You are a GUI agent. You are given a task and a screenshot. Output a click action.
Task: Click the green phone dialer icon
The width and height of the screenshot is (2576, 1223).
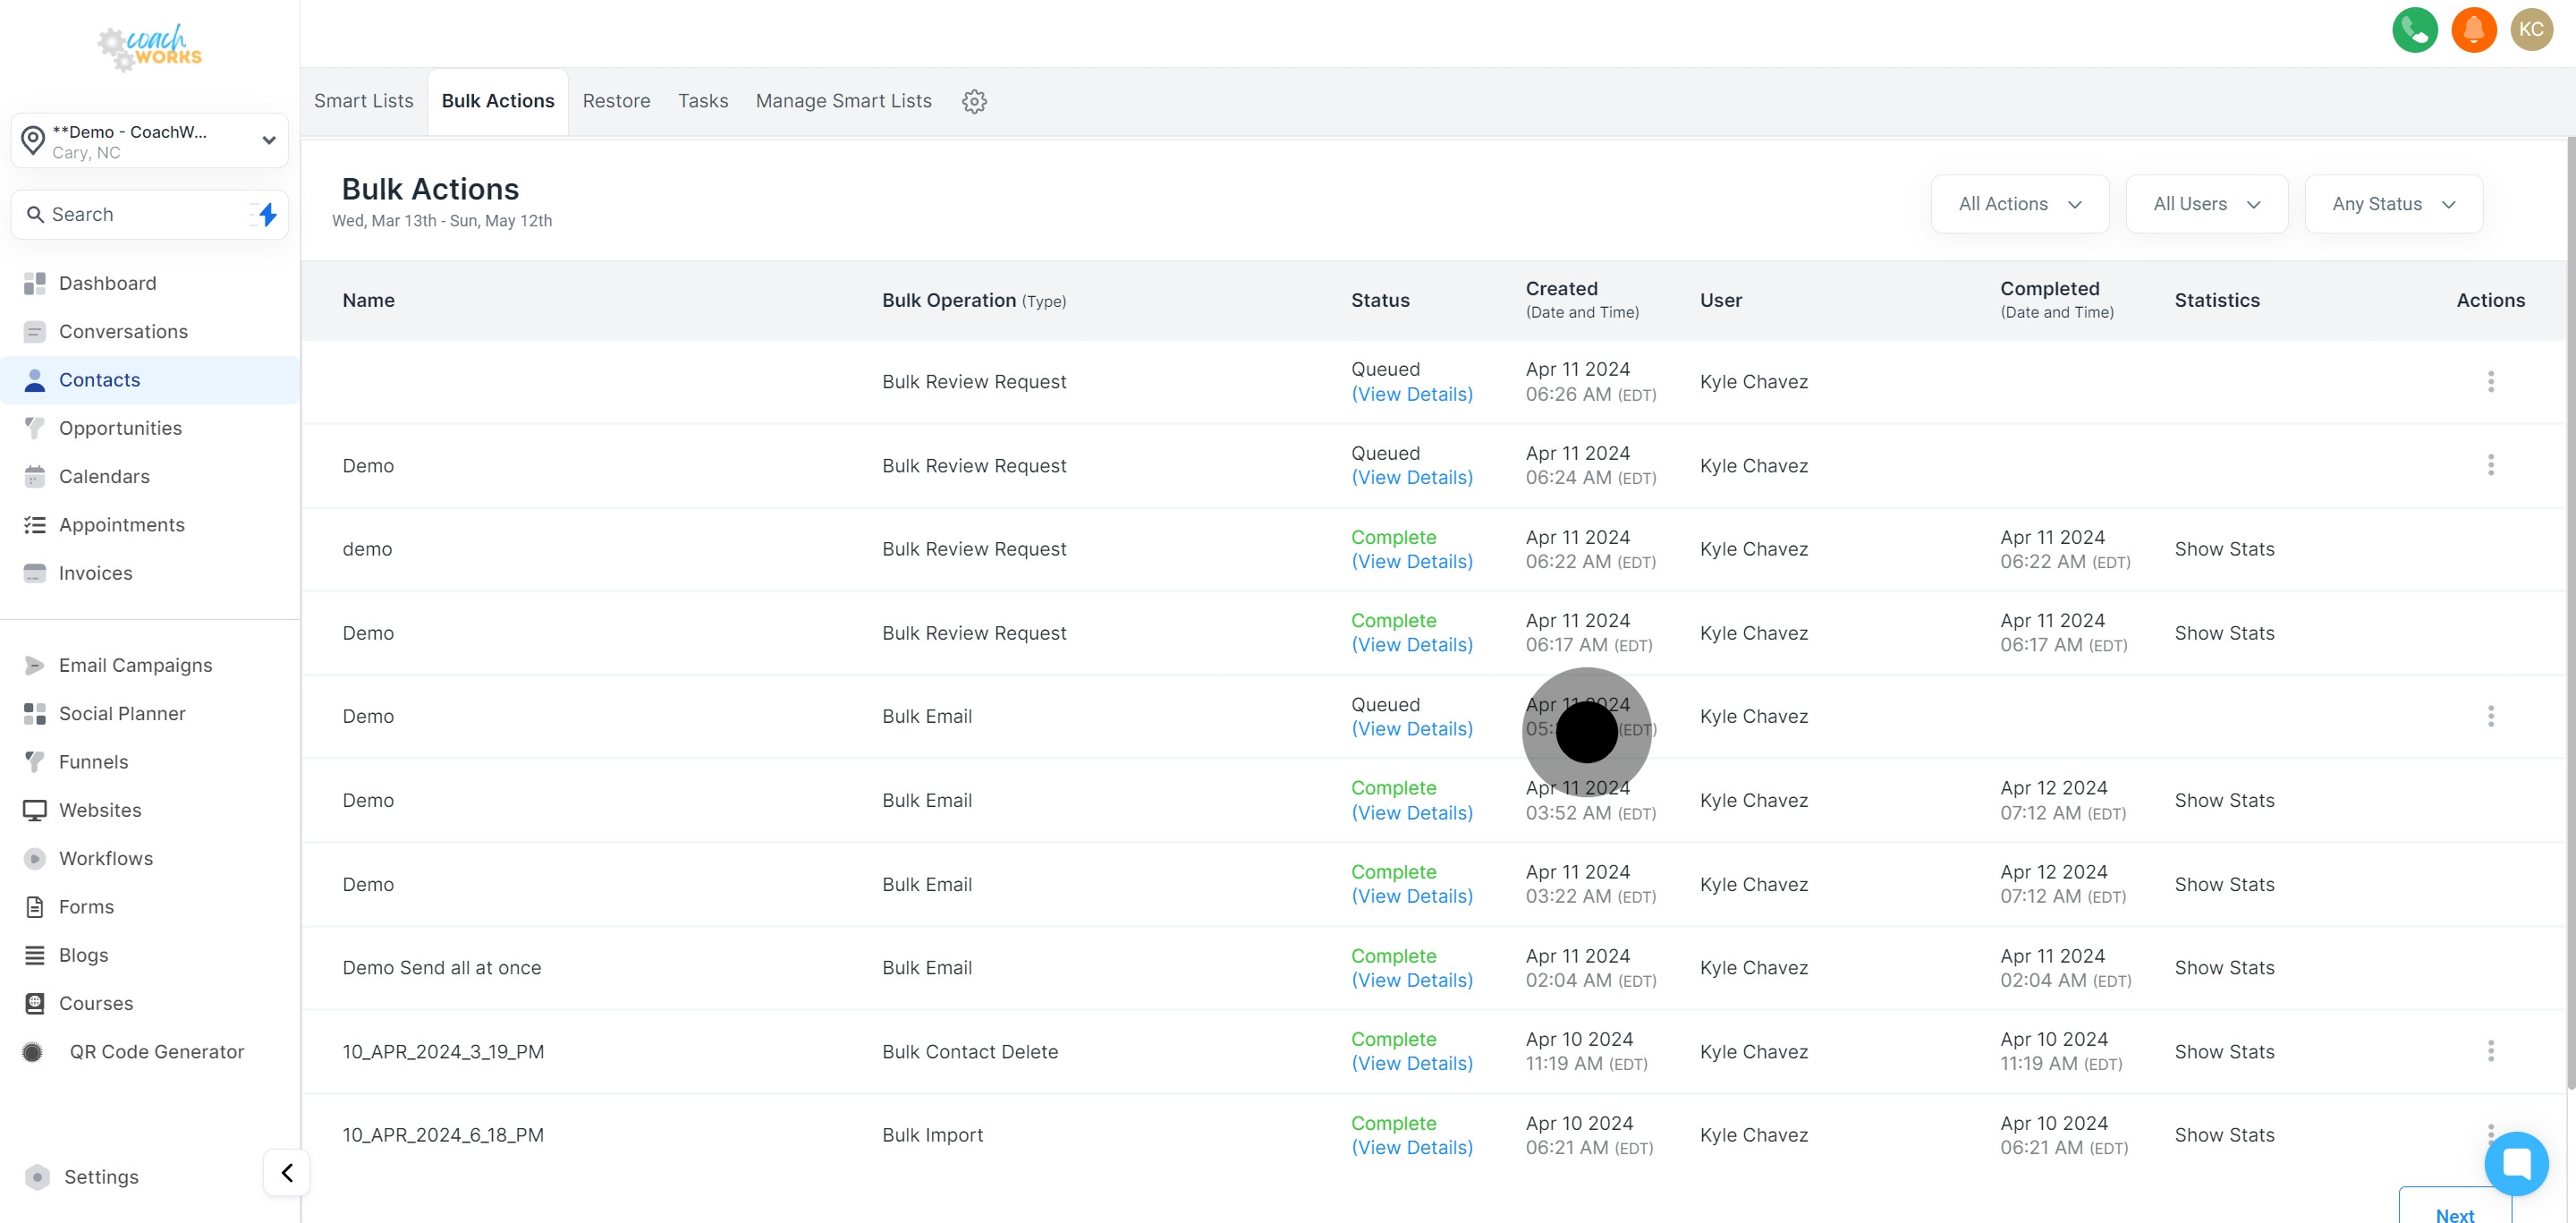coord(2414,30)
